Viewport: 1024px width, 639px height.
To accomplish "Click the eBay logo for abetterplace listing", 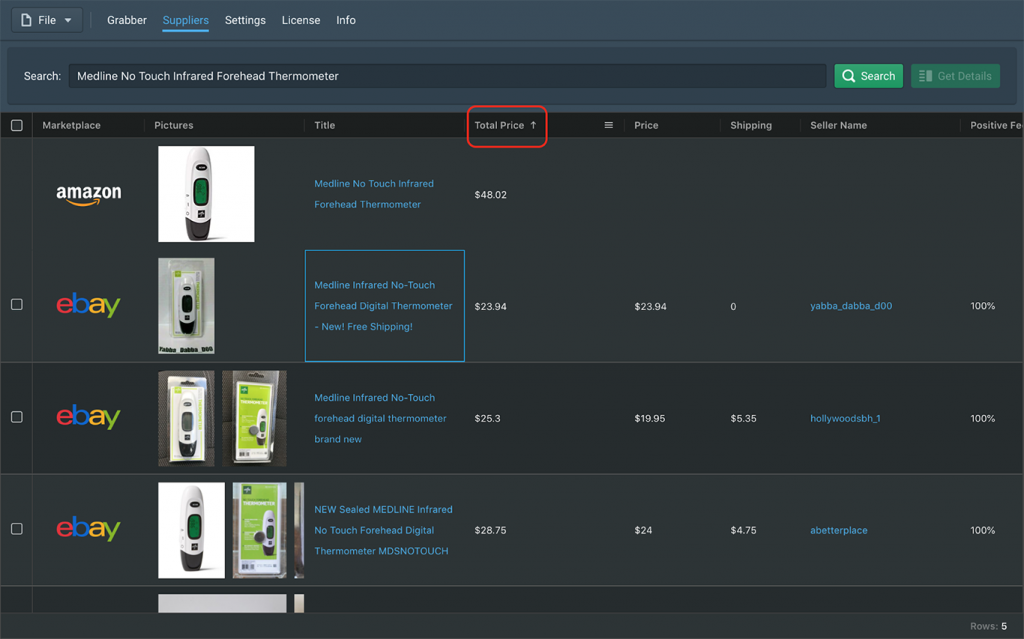I will point(88,530).
